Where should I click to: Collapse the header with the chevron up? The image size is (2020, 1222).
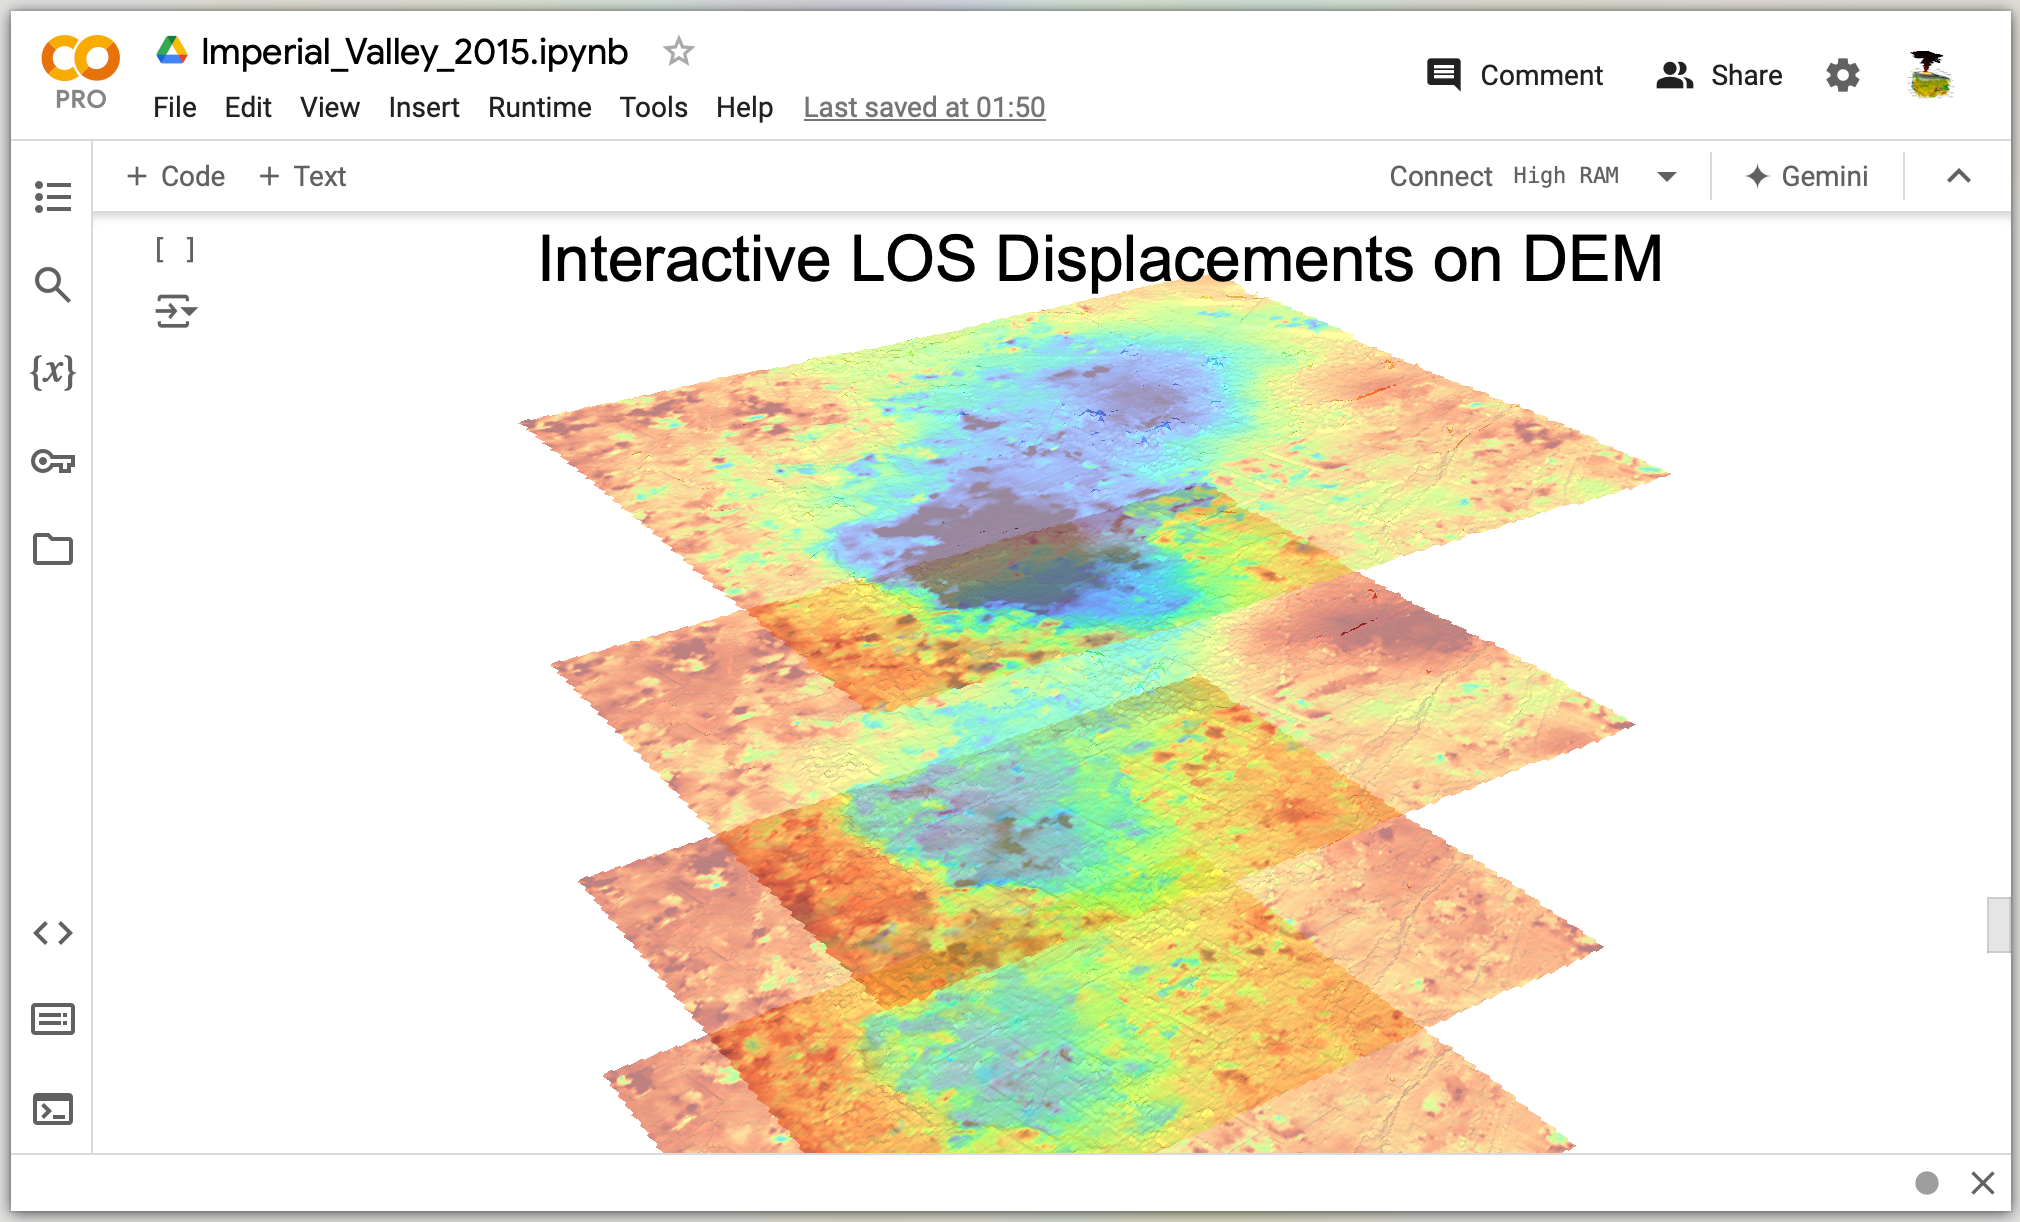click(x=1958, y=177)
